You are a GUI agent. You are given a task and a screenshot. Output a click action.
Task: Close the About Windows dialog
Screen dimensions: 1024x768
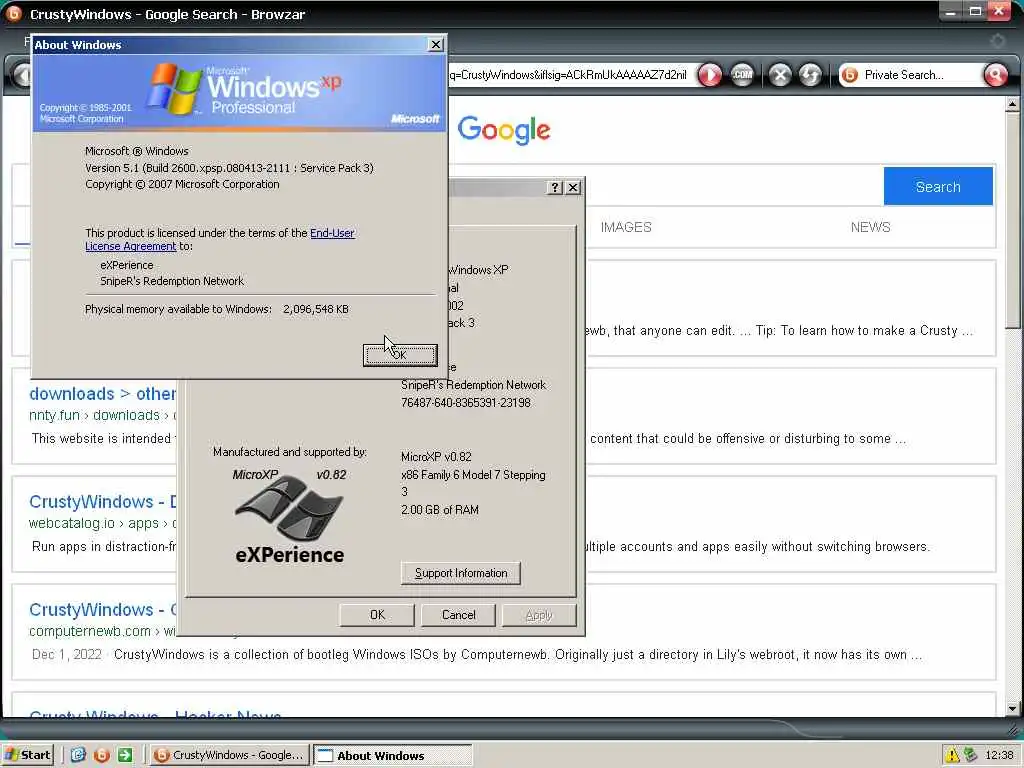436,44
